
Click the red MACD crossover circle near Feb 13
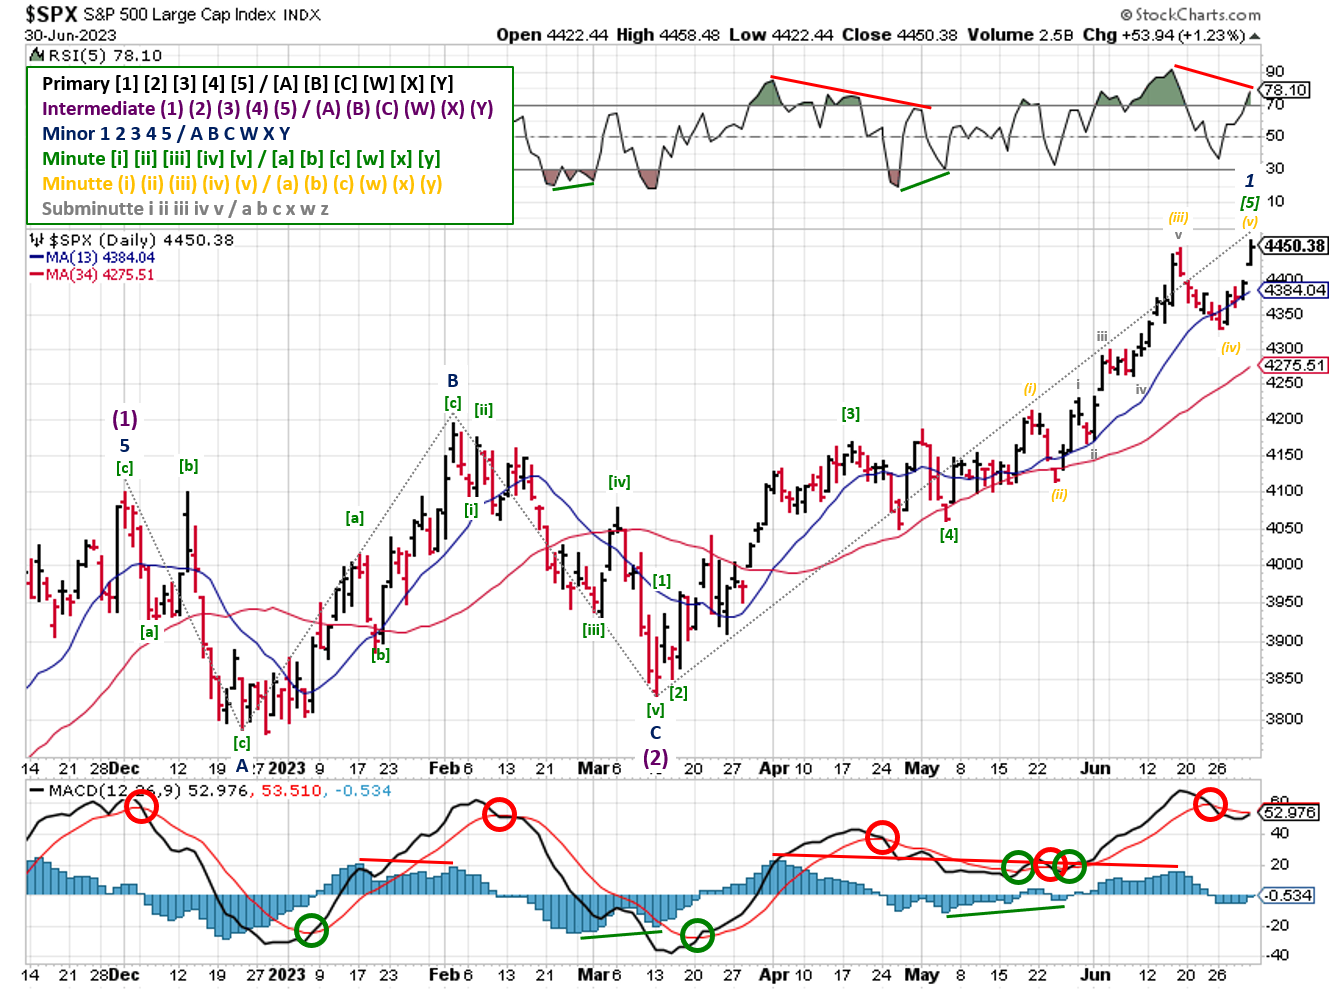pos(498,814)
